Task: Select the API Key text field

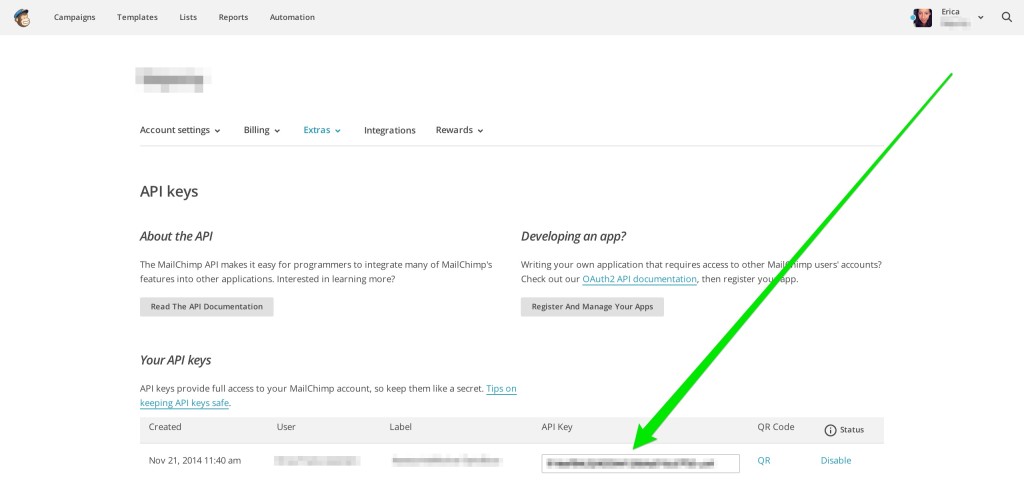Action: (x=641, y=463)
